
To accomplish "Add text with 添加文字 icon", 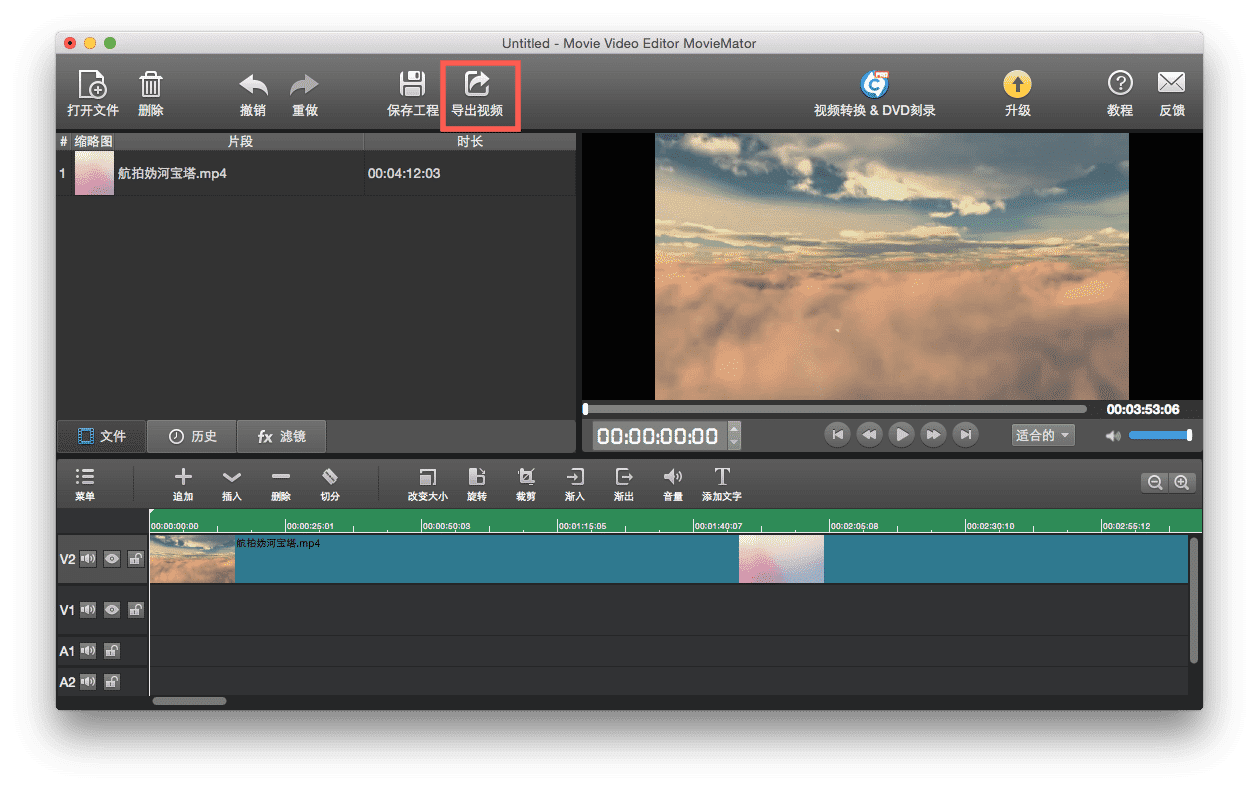I will point(722,485).
